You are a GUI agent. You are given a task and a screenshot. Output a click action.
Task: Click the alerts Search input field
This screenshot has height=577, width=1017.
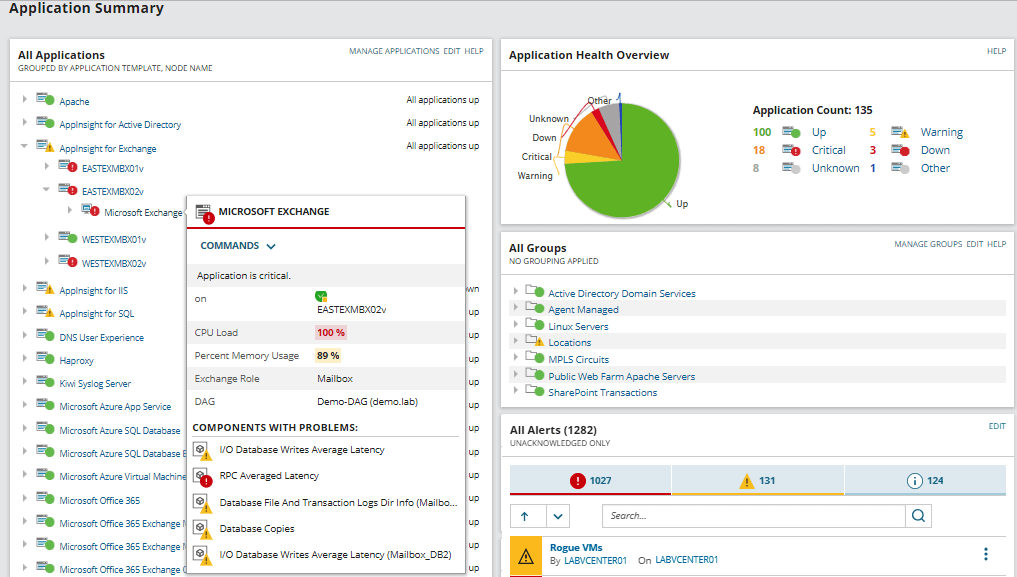754,516
